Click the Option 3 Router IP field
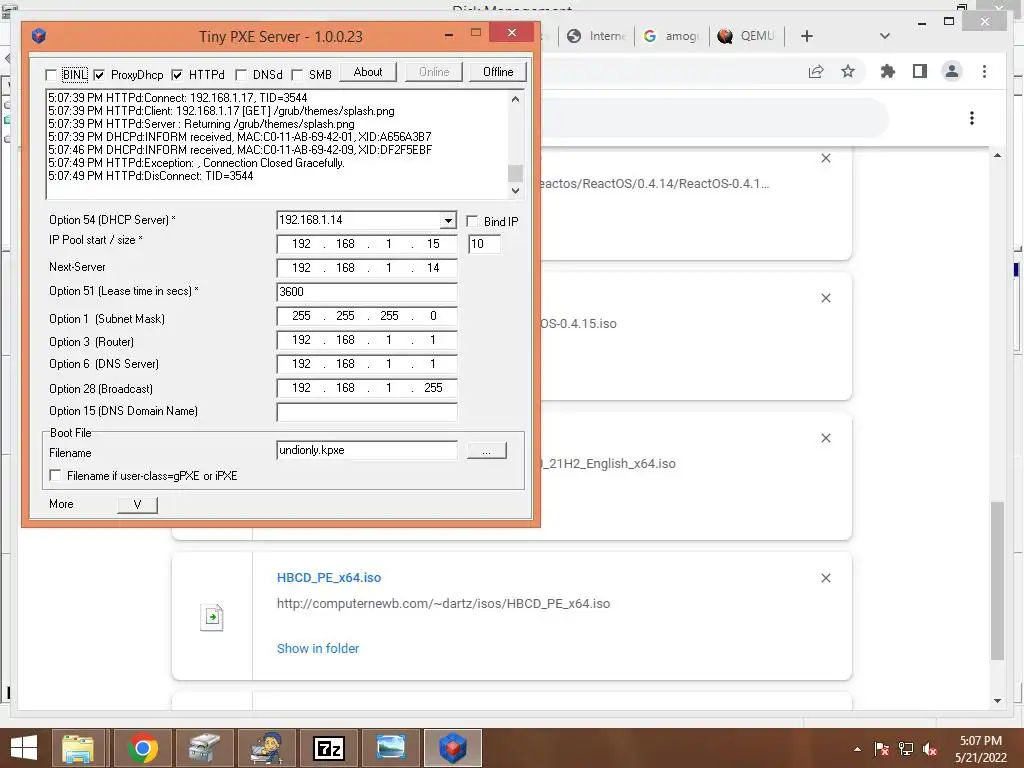The height and width of the screenshot is (768, 1024). (x=366, y=340)
